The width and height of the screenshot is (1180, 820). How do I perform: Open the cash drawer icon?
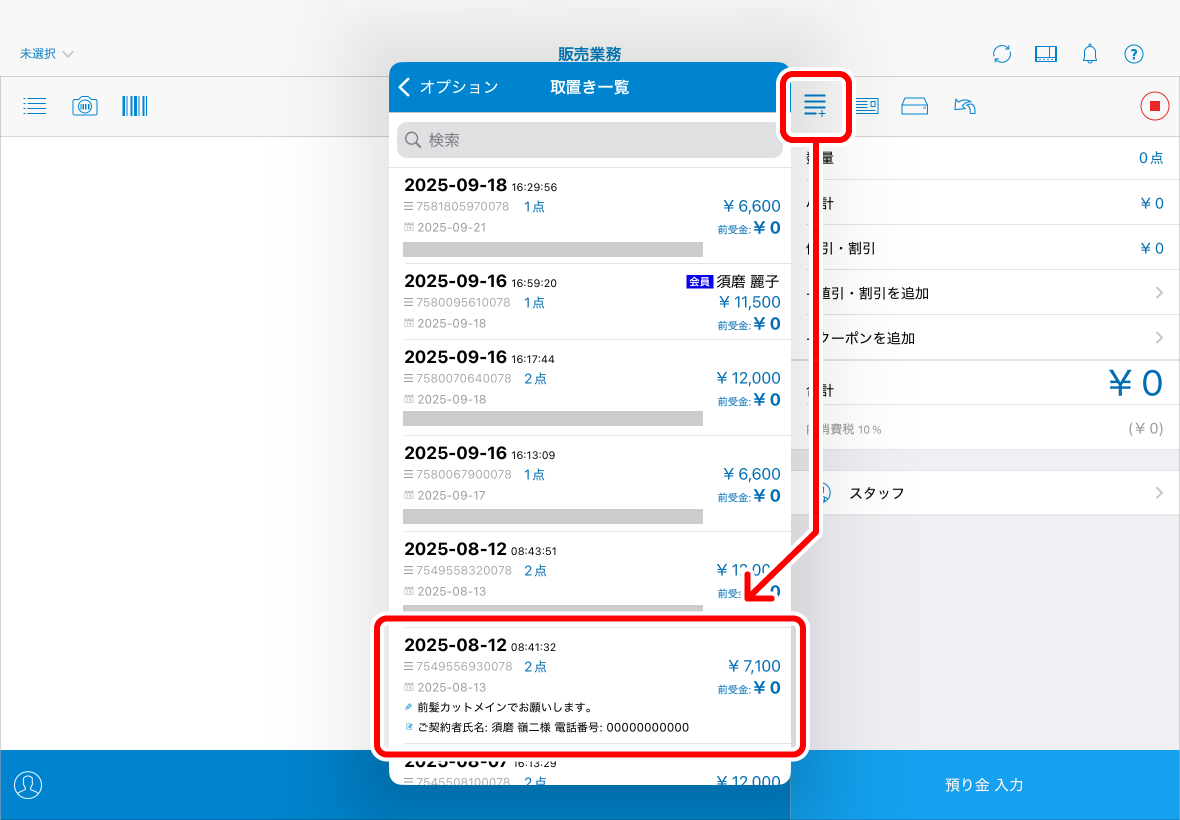pos(915,106)
